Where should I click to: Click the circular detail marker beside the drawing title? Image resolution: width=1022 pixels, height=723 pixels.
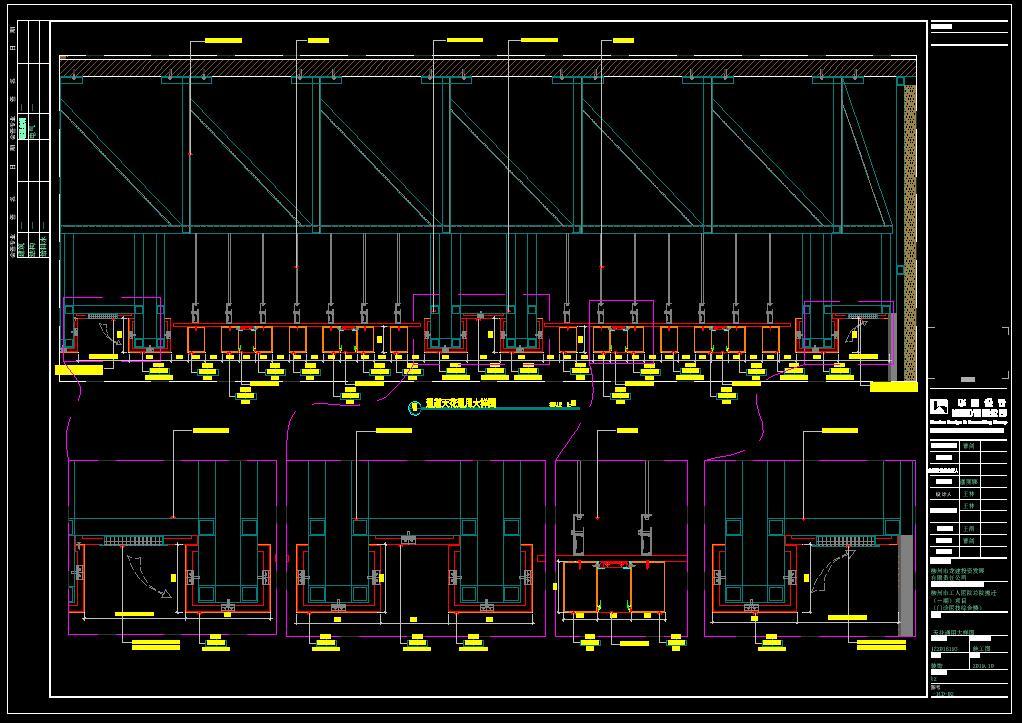414,408
